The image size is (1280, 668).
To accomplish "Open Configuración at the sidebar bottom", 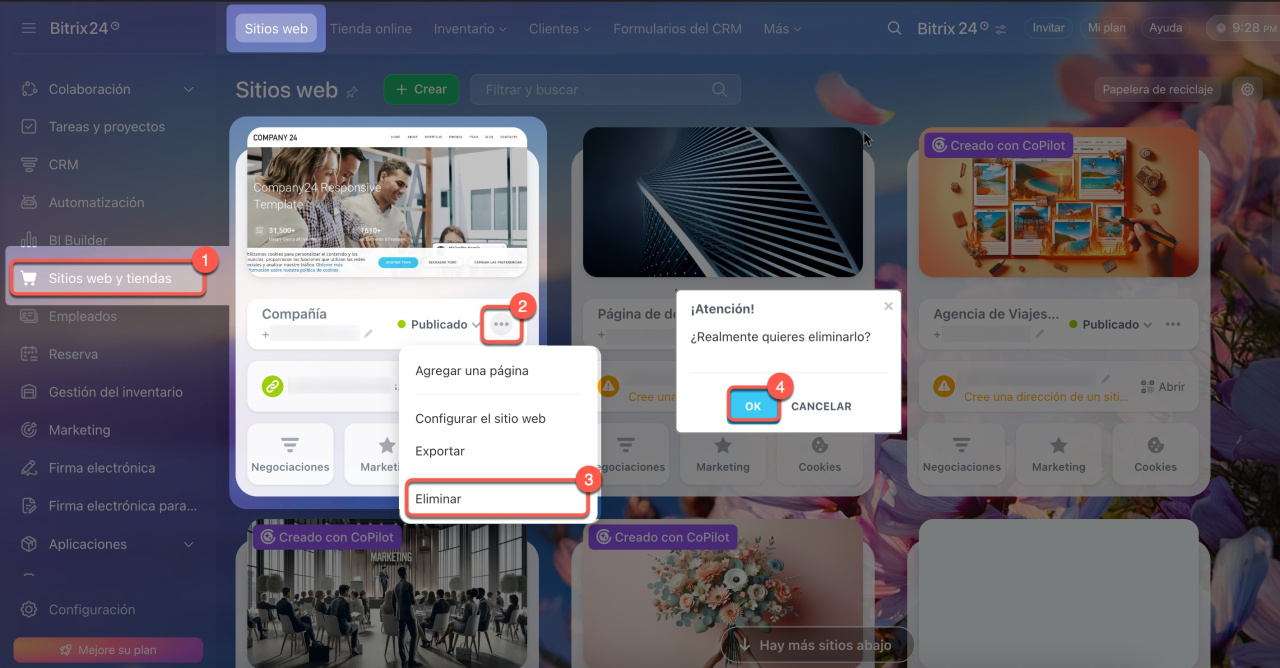I will [x=92, y=610].
